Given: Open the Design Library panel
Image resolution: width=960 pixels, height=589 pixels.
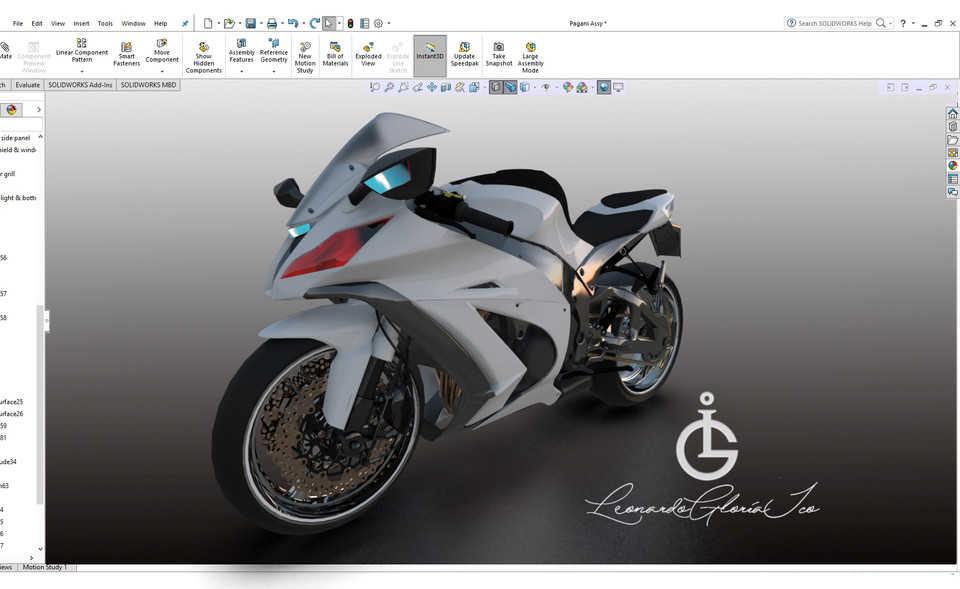Looking at the screenshot, I should coord(952,127).
